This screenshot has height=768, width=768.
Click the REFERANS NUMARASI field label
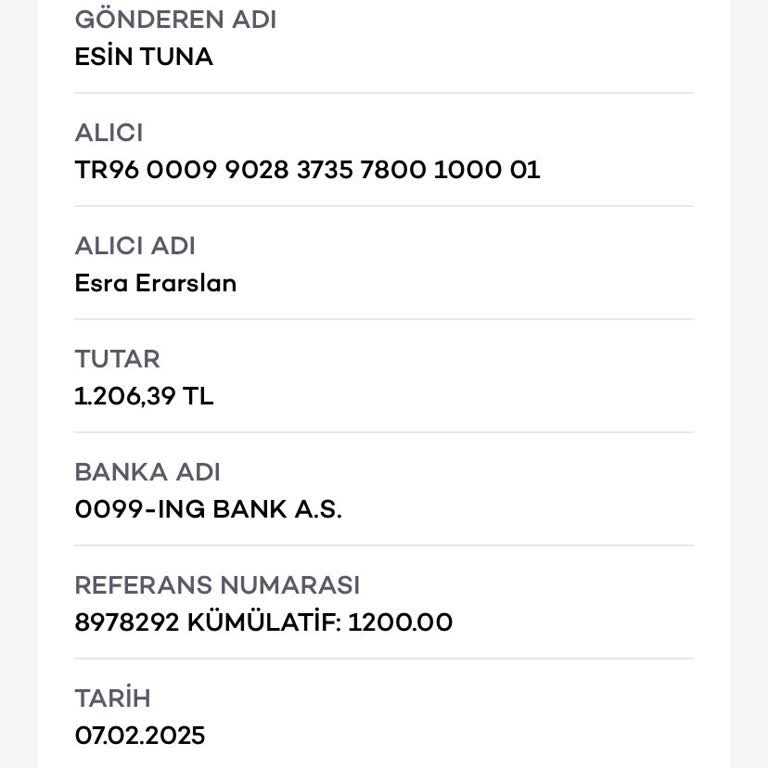tap(217, 585)
